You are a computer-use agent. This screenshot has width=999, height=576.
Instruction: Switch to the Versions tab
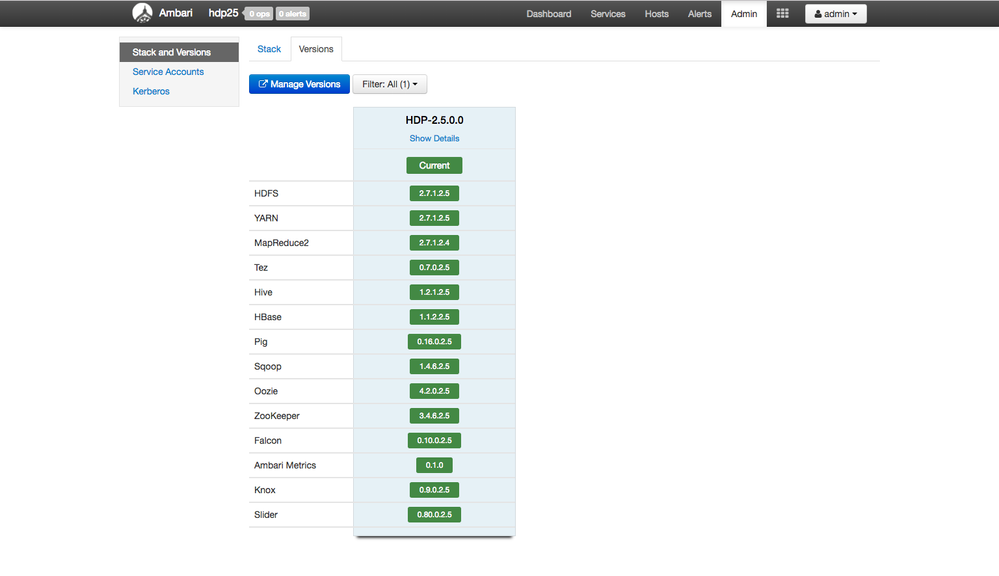[x=316, y=49]
